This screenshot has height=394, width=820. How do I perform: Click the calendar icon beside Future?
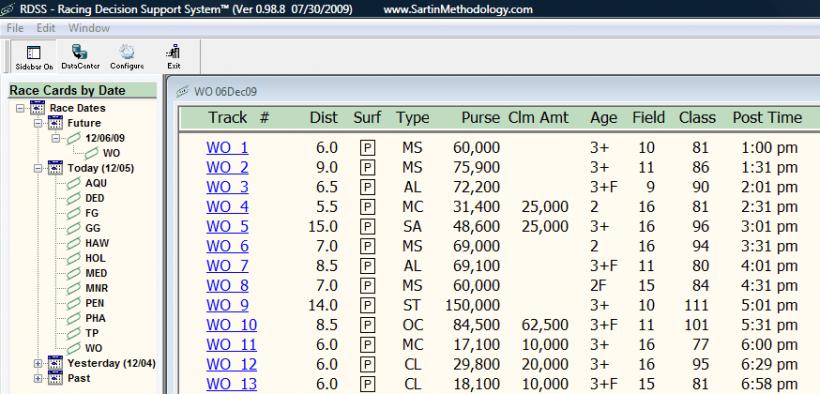click(55, 123)
